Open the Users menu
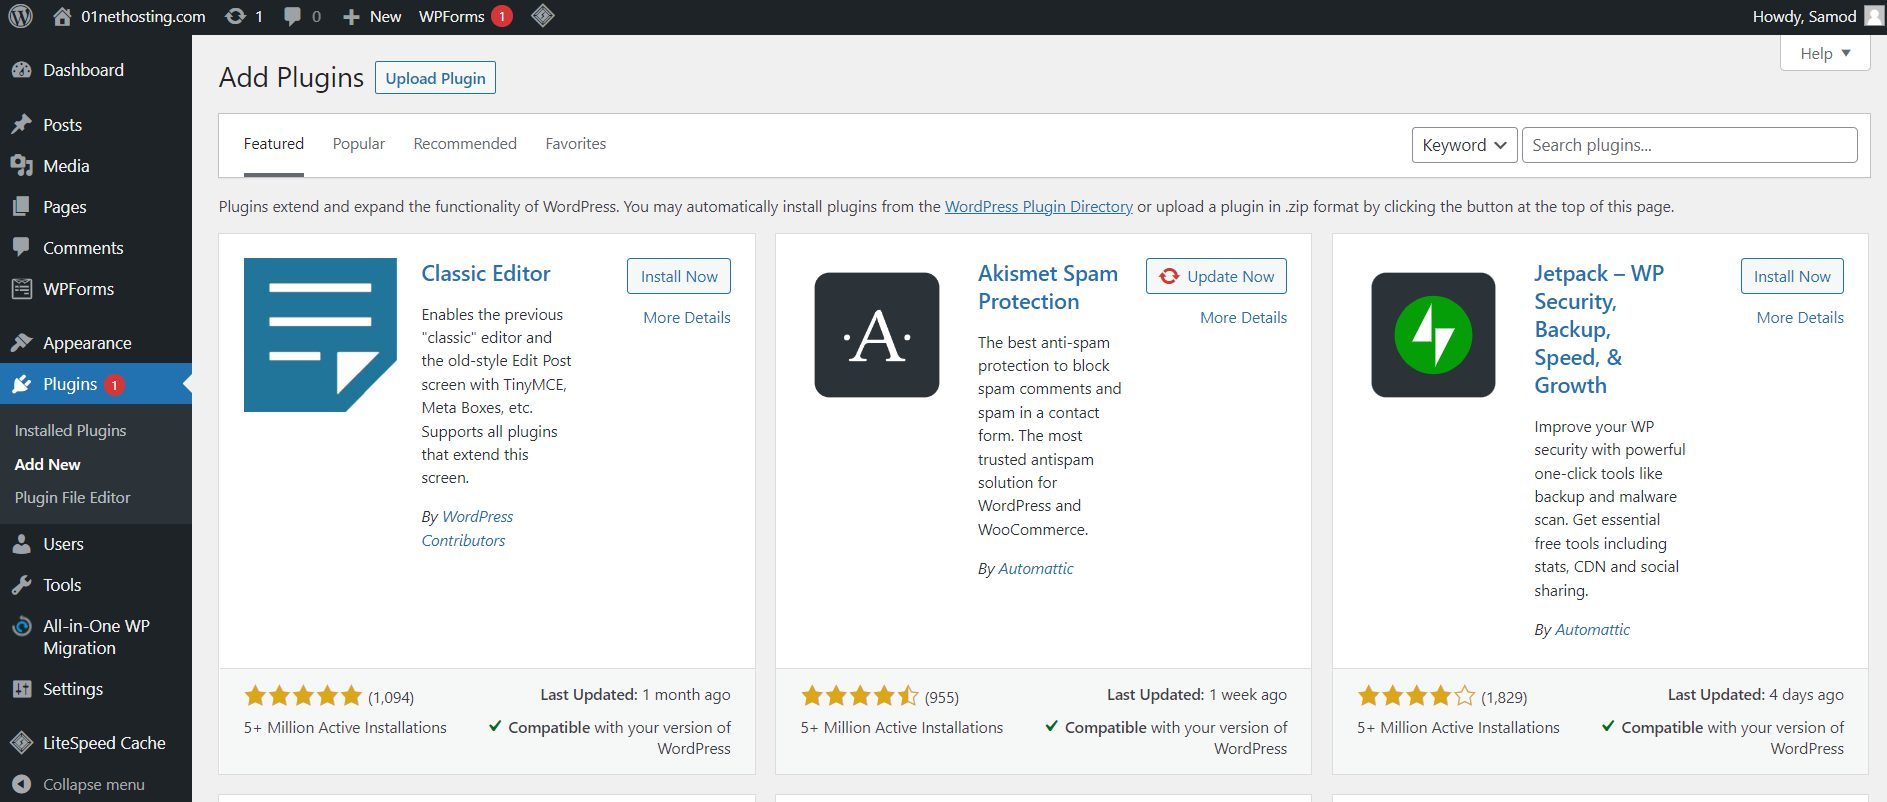1887x802 pixels. 96,544
